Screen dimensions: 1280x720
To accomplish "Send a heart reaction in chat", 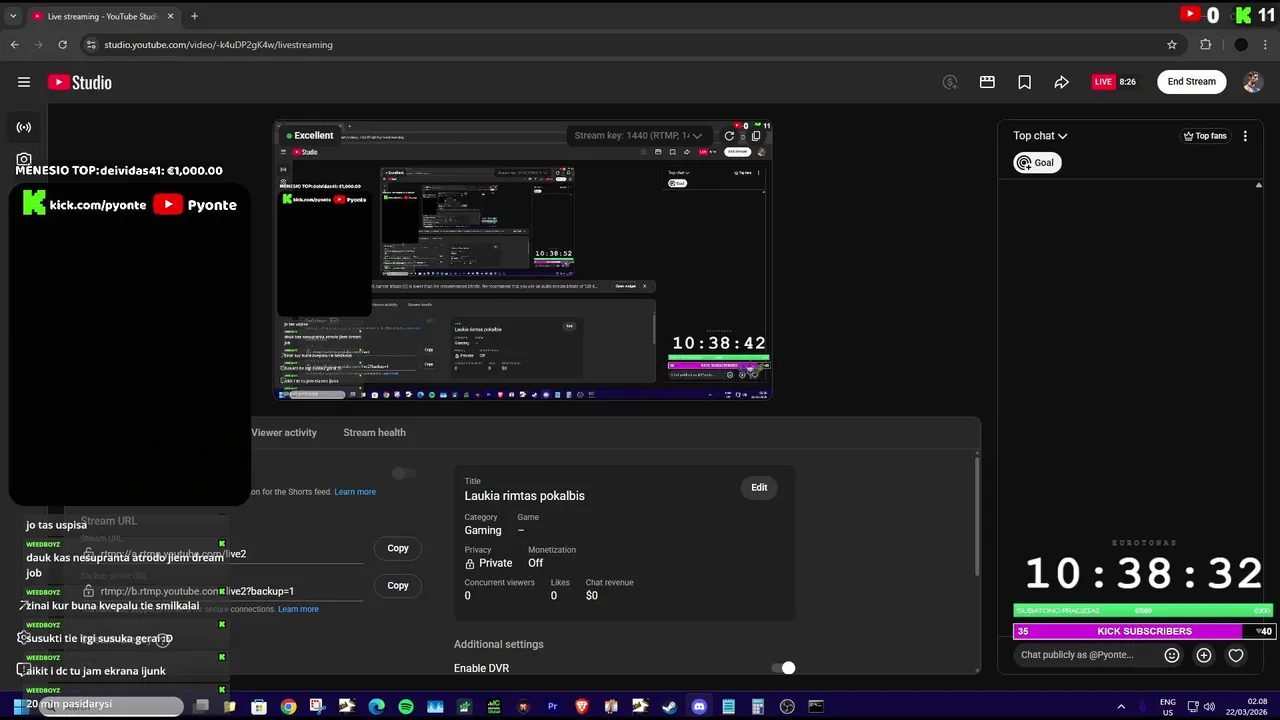I will tap(1236, 655).
